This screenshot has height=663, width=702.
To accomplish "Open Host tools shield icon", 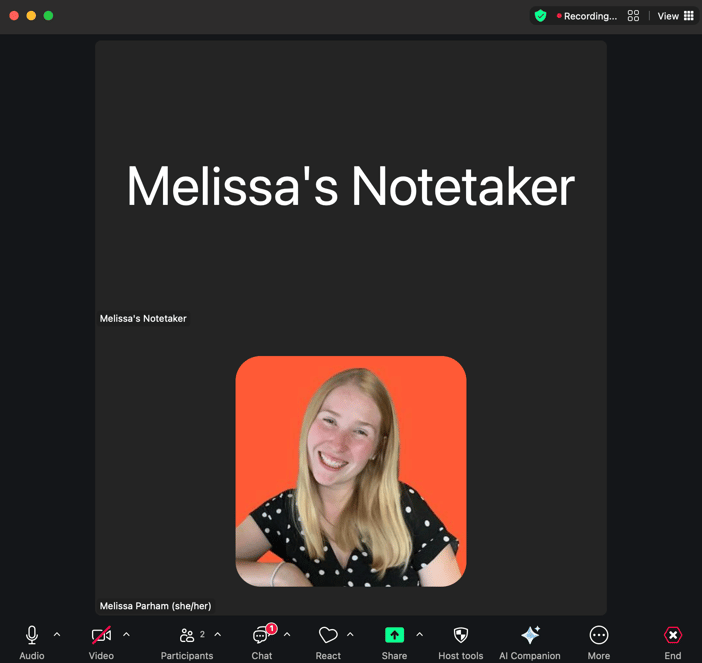I will [x=460, y=636].
